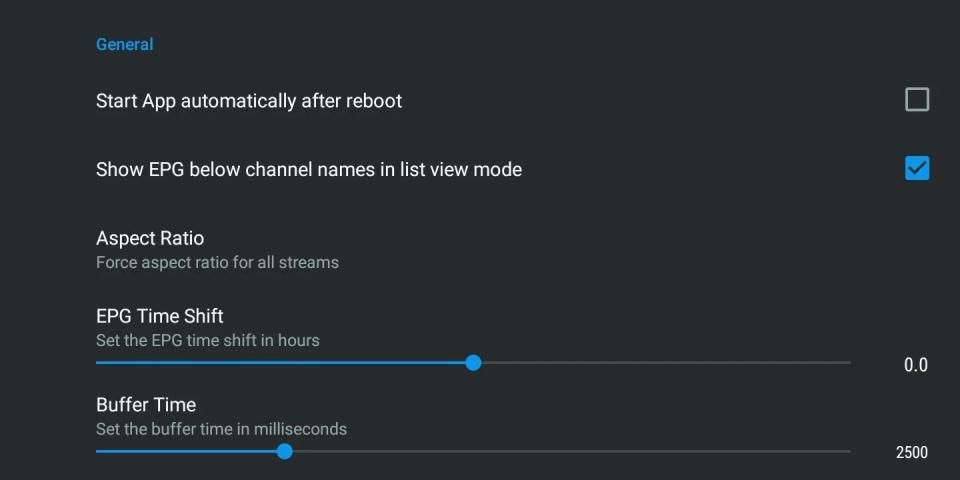Click the General section header
Viewport: 960px width, 480px height.
tap(124, 44)
